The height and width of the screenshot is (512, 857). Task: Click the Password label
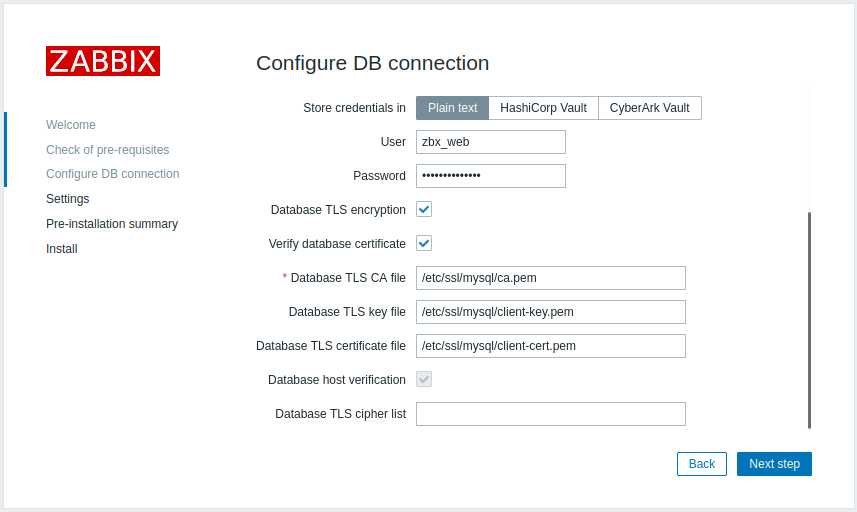(x=379, y=176)
